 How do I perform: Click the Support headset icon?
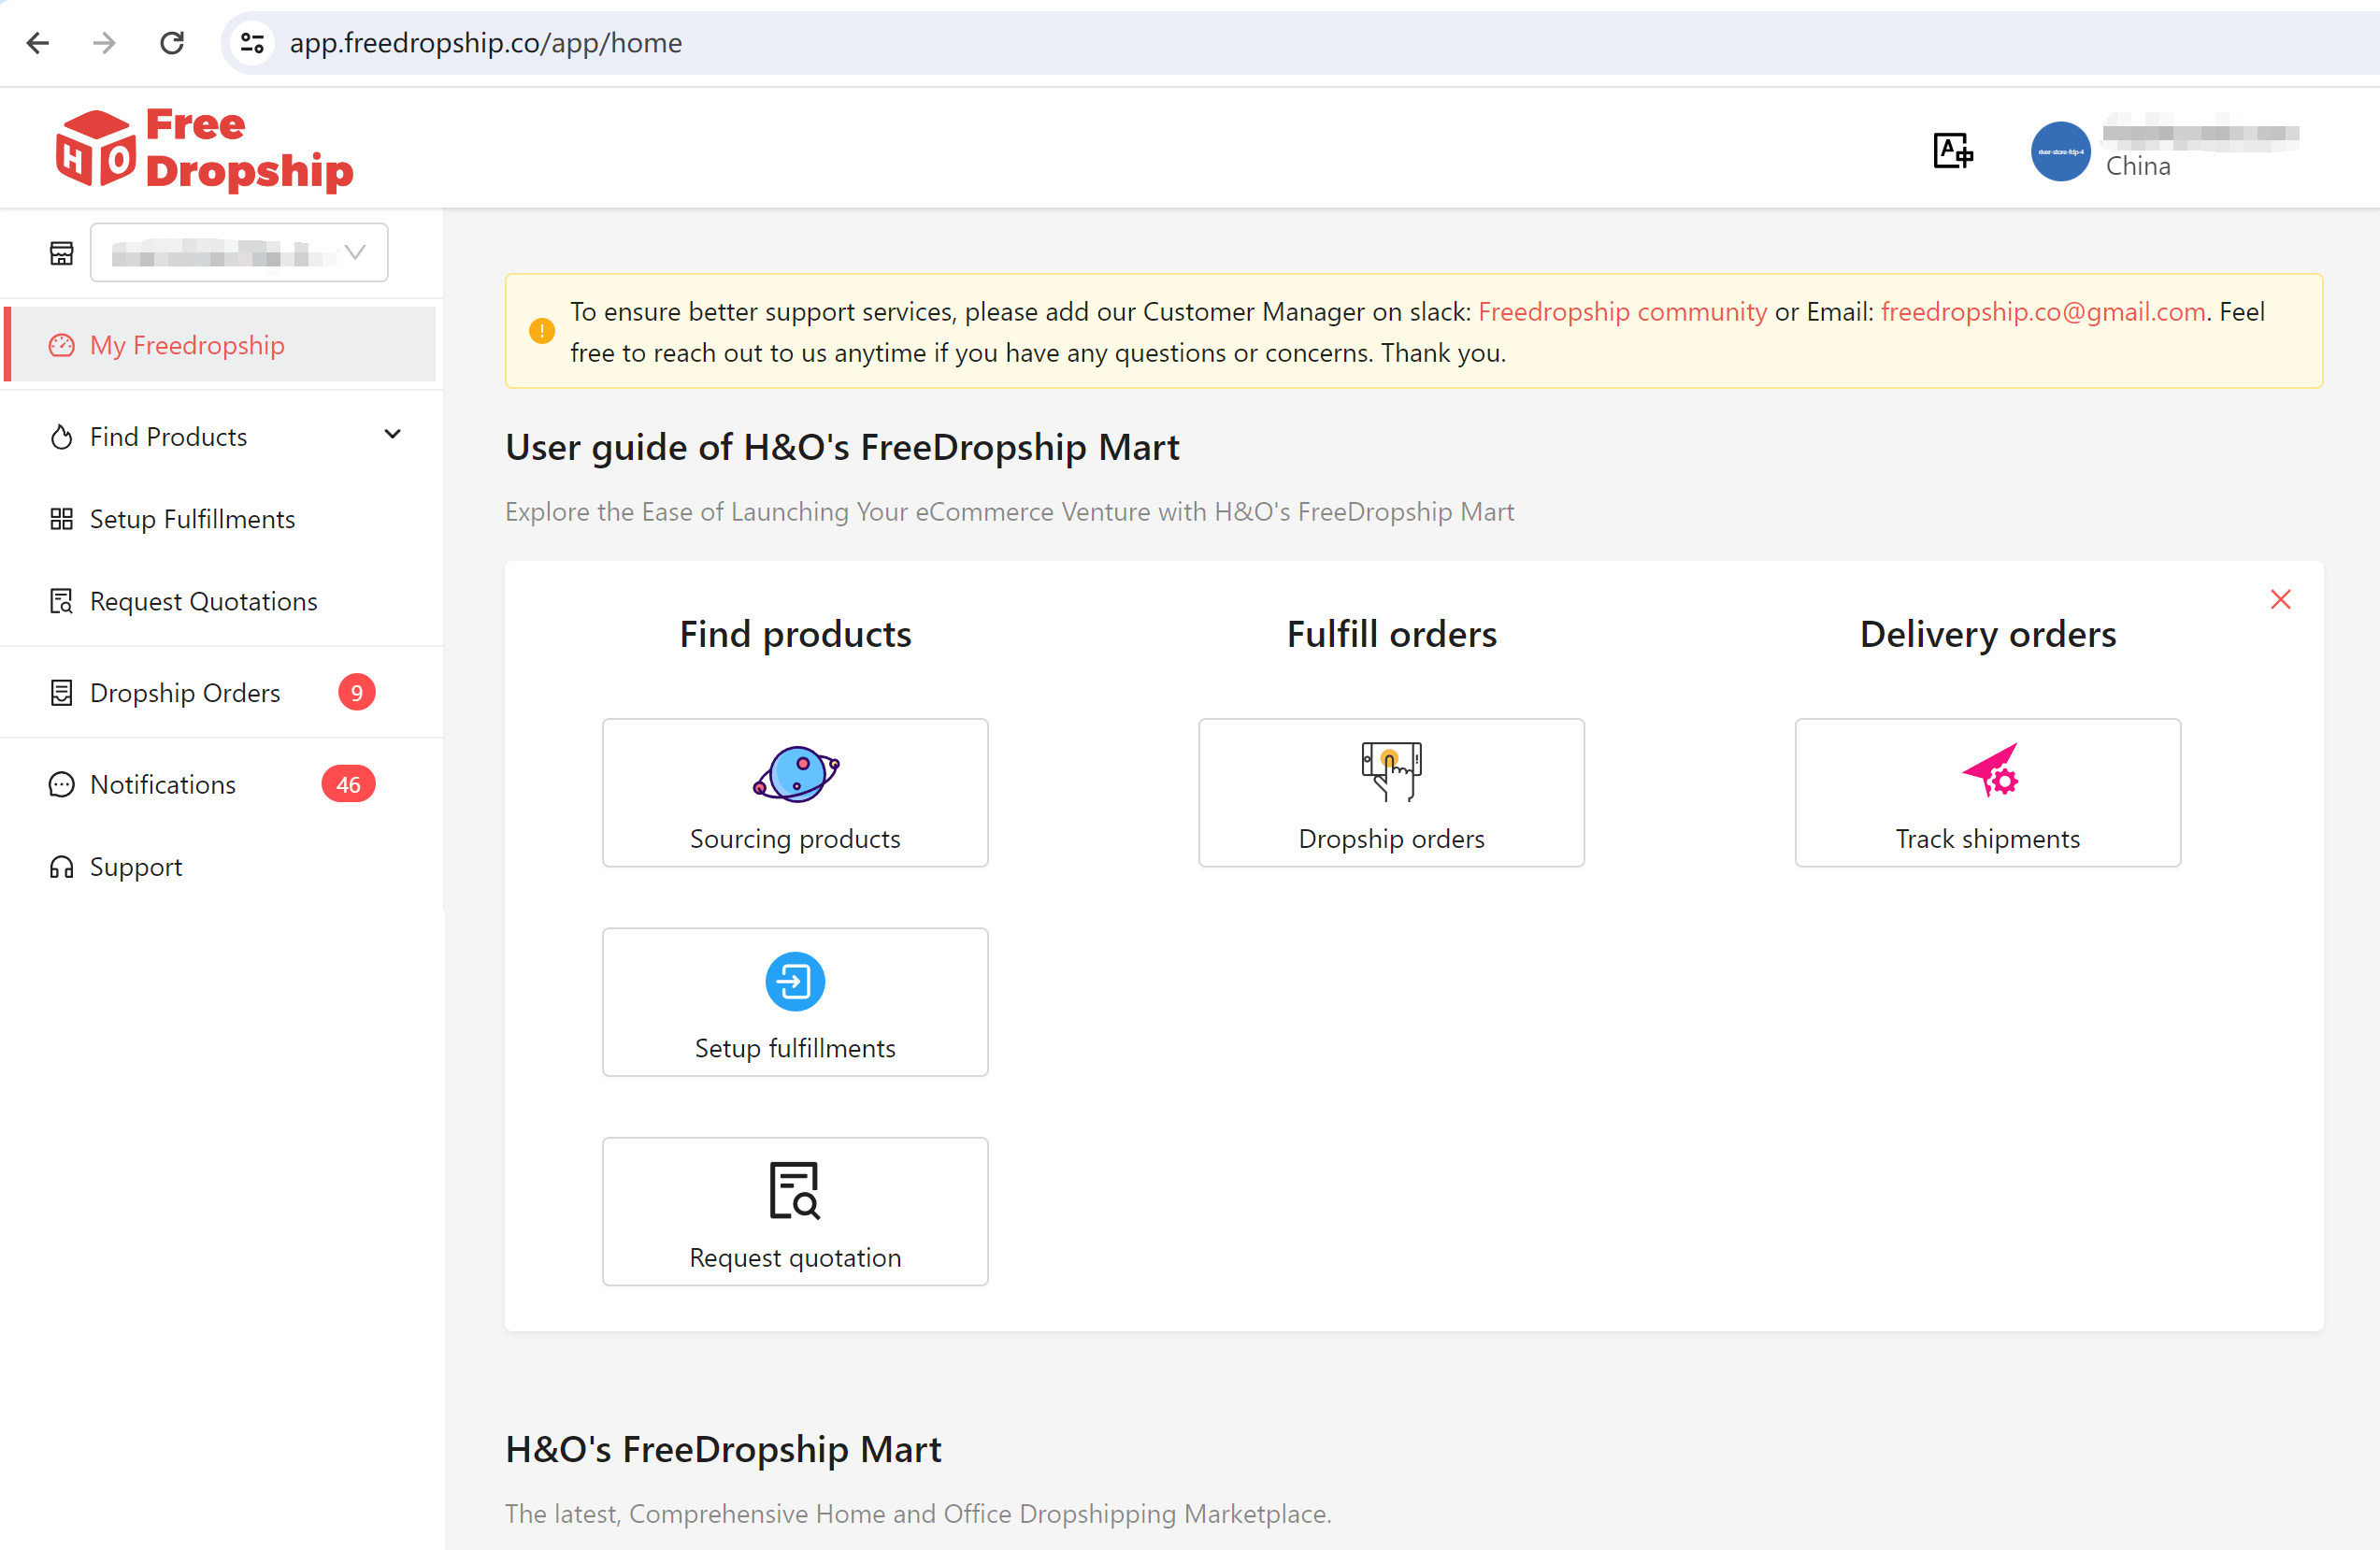62,867
